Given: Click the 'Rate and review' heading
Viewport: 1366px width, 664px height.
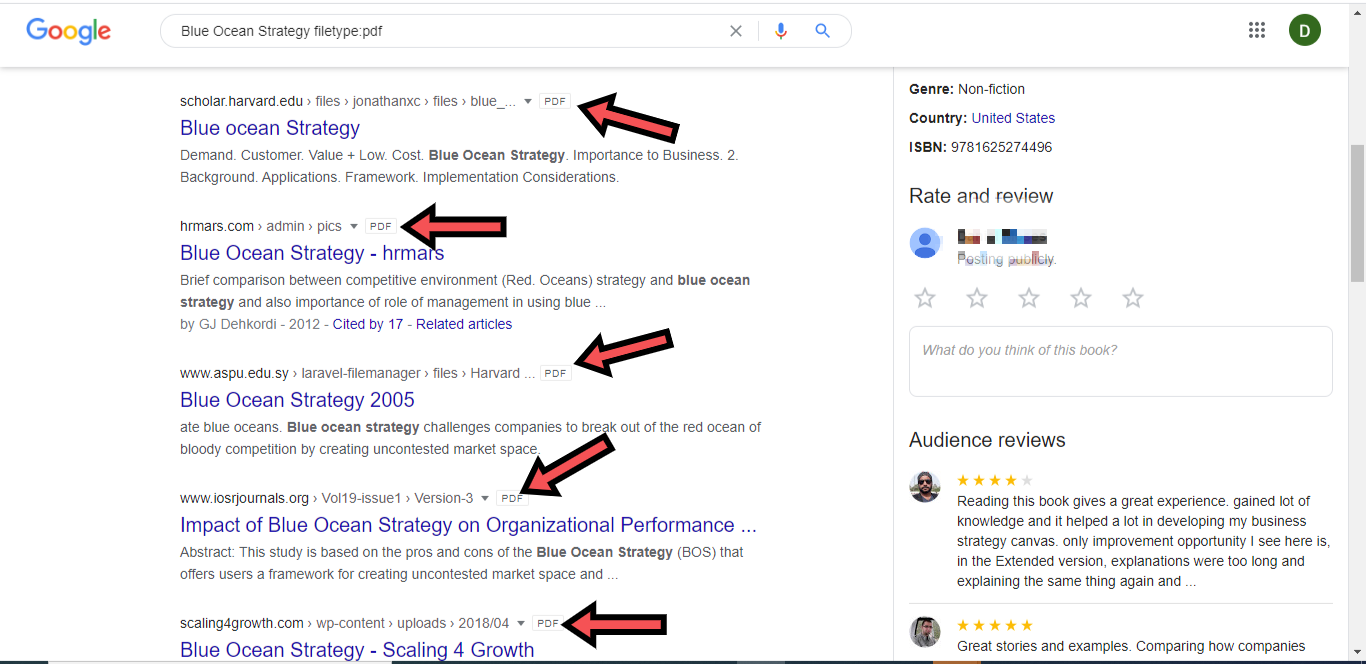Looking at the screenshot, I should click(981, 196).
